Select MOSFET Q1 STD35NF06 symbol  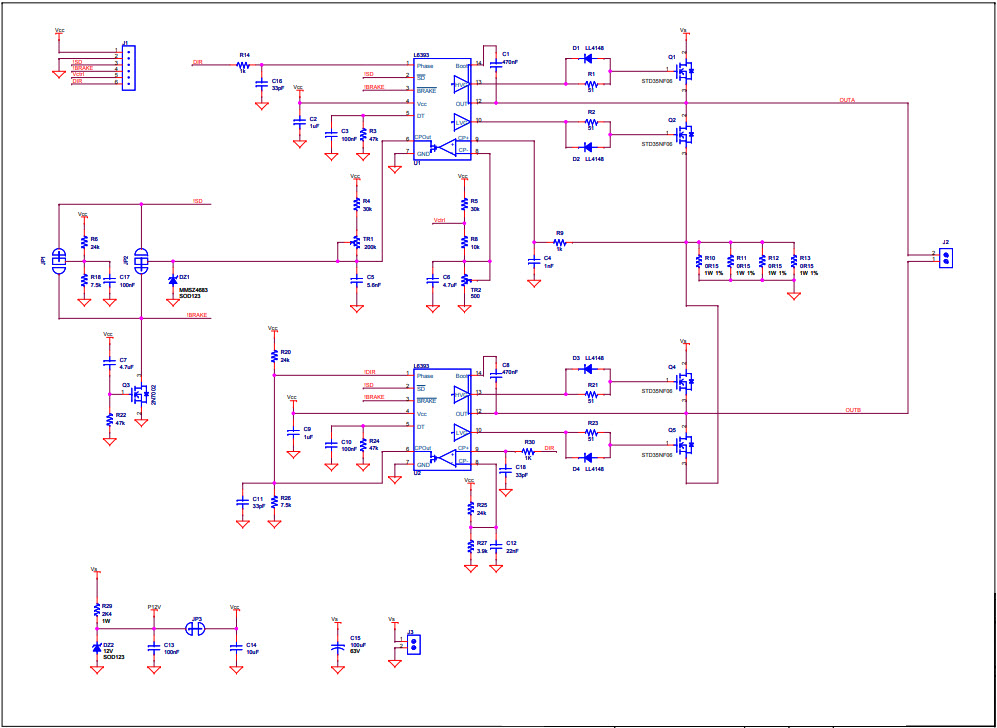click(x=686, y=70)
